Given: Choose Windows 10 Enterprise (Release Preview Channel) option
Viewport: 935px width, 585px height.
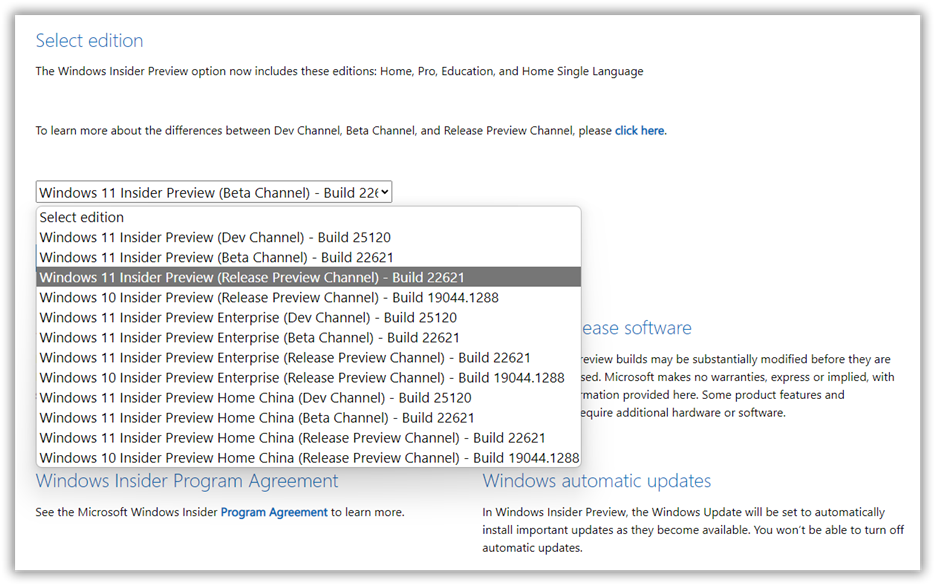Looking at the screenshot, I should [x=308, y=377].
